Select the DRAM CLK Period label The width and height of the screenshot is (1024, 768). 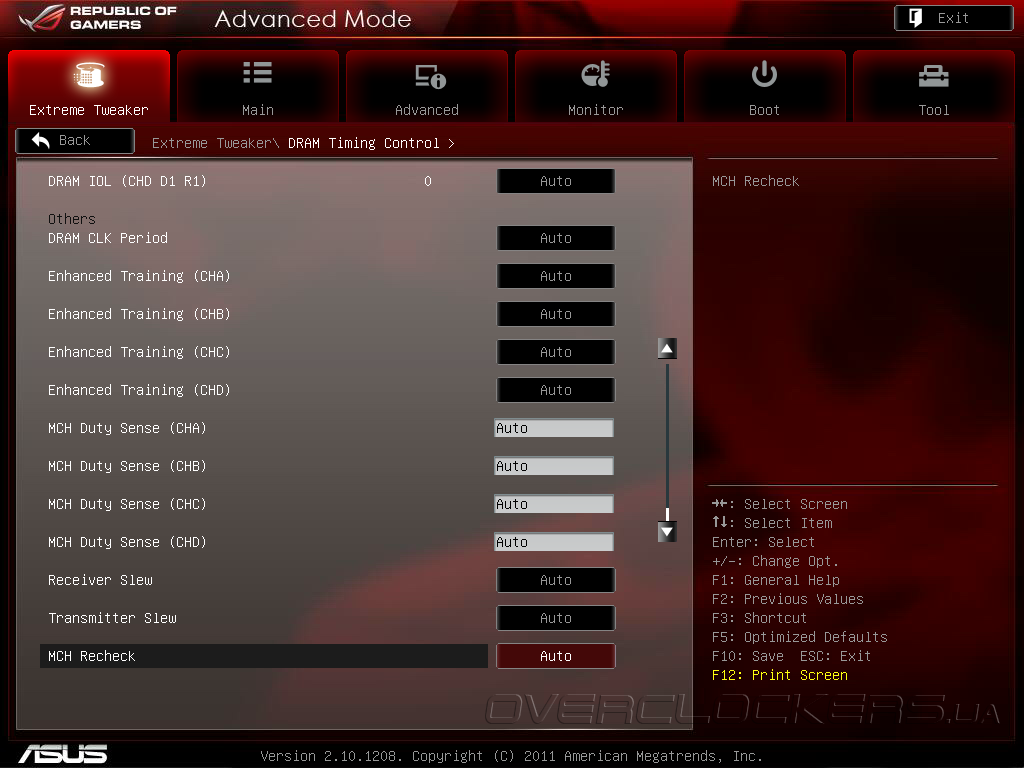point(108,238)
